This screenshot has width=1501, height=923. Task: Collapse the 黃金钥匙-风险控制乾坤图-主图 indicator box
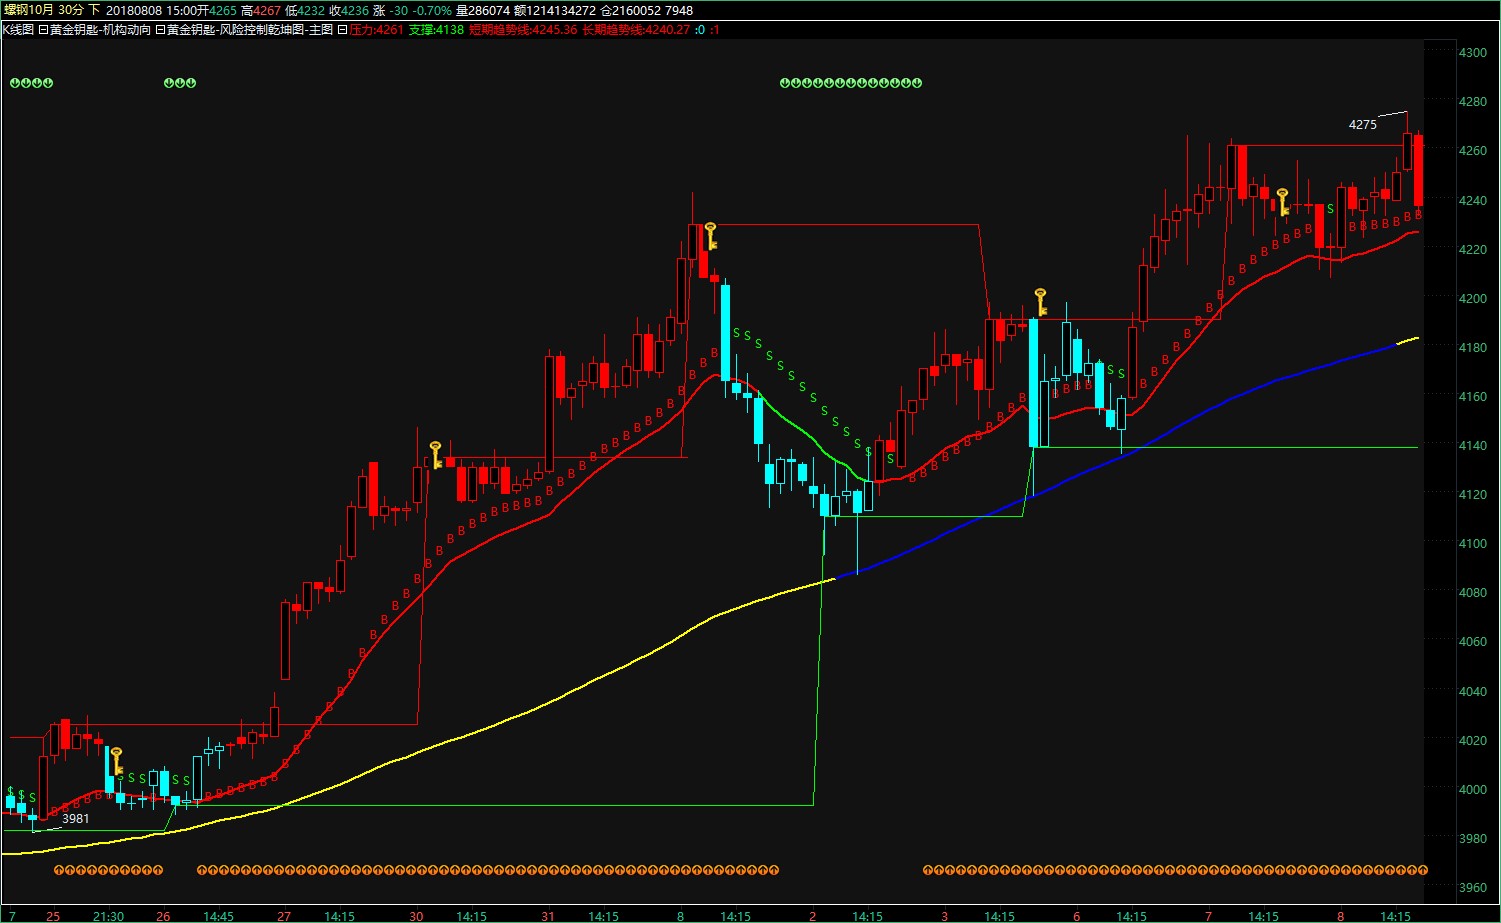point(160,30)
